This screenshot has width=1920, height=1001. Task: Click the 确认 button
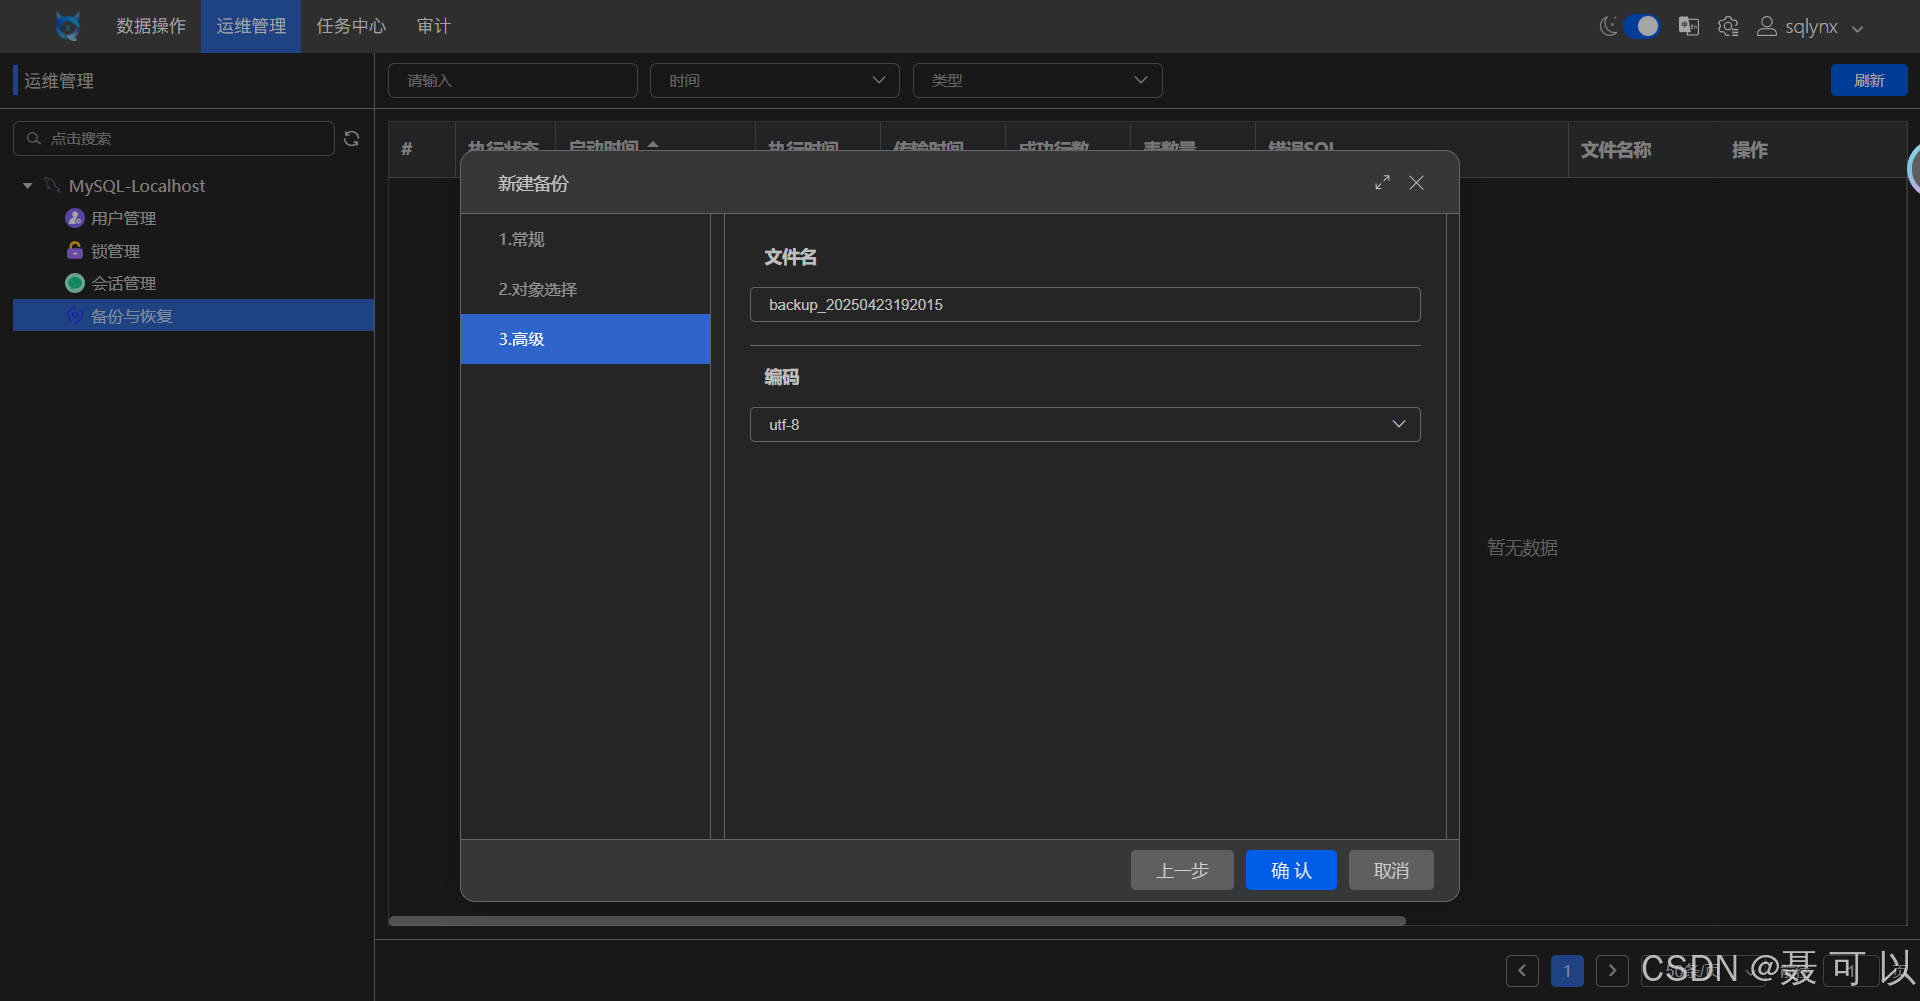point(1291,870)
